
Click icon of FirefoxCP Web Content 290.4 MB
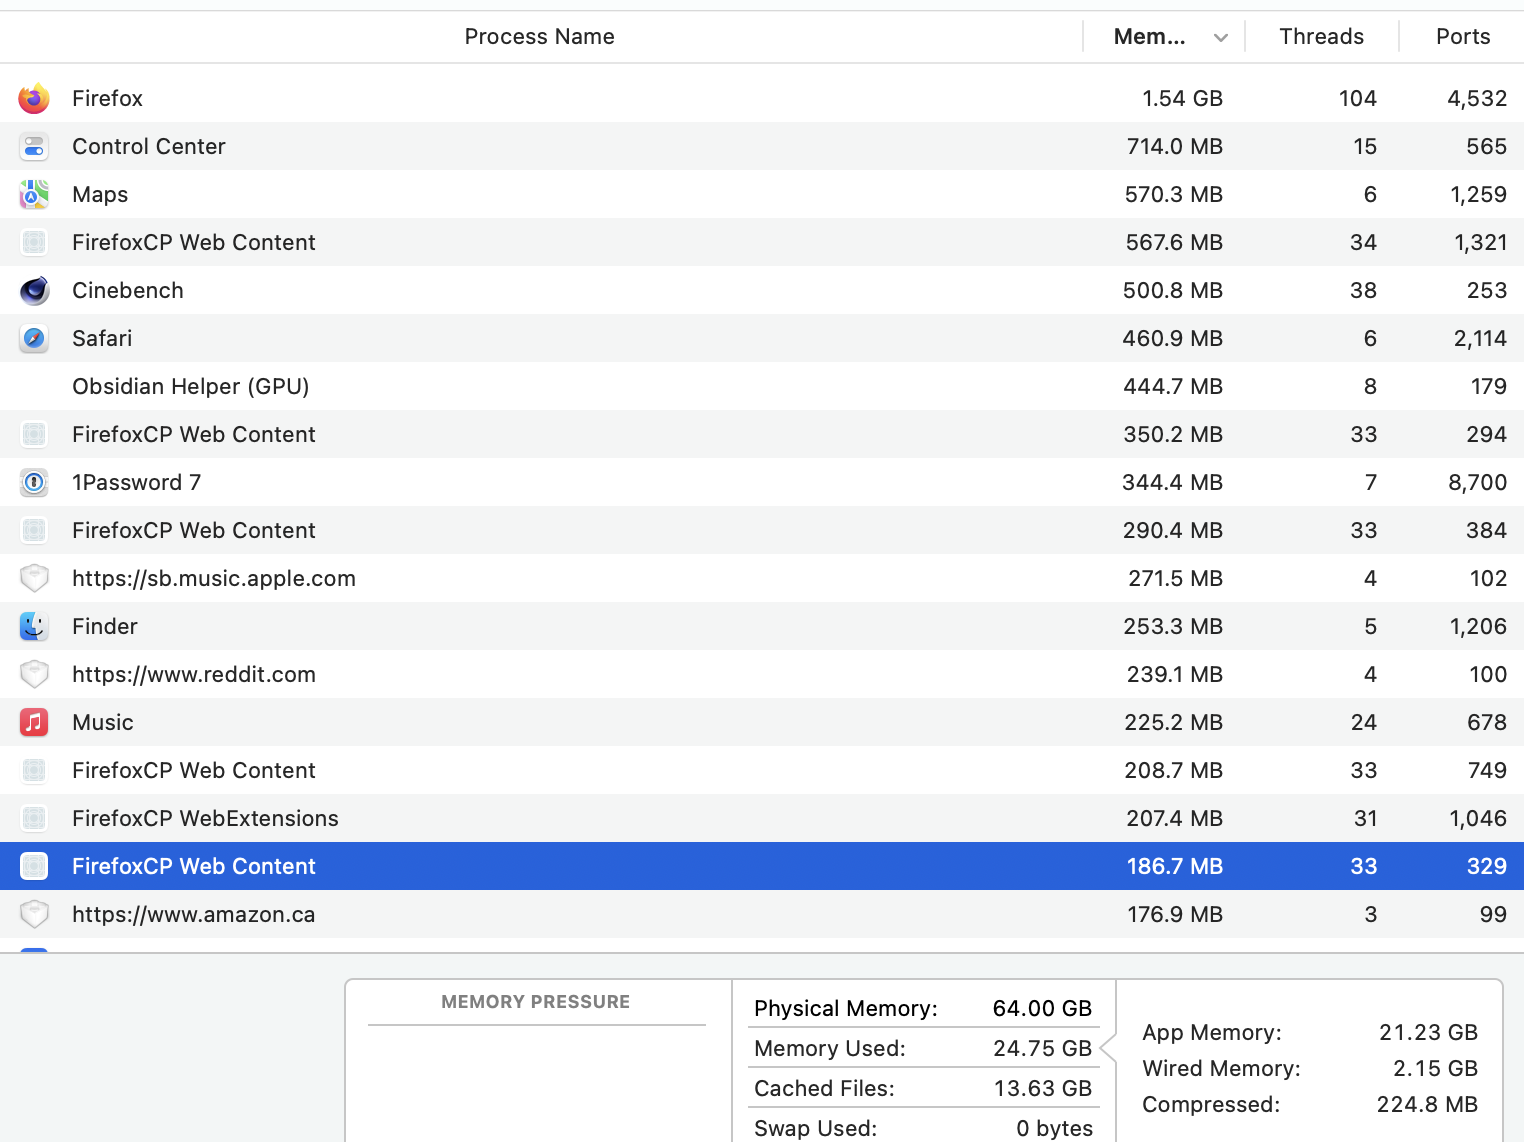34,530
